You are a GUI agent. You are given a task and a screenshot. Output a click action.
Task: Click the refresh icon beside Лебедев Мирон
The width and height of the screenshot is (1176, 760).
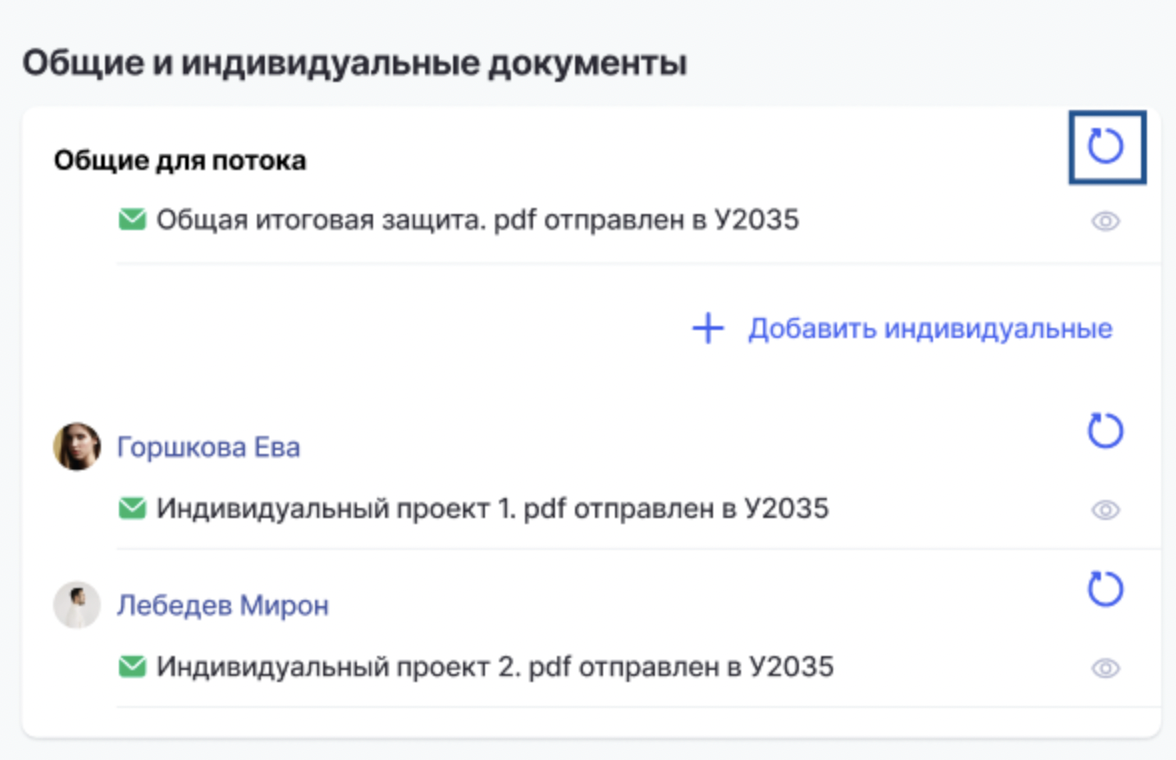[1106, 589]
